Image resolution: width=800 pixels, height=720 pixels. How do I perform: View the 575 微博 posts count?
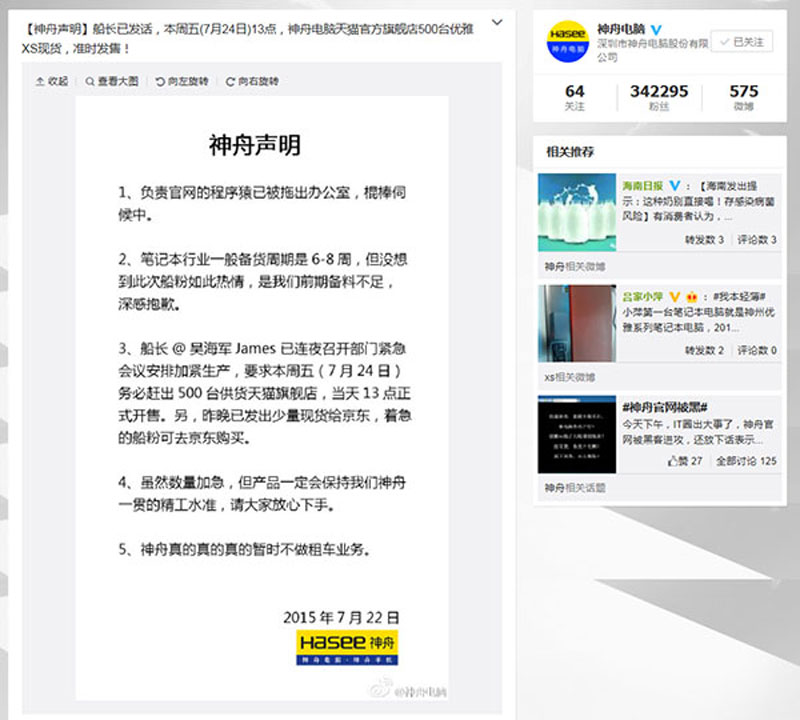(743, 97)
